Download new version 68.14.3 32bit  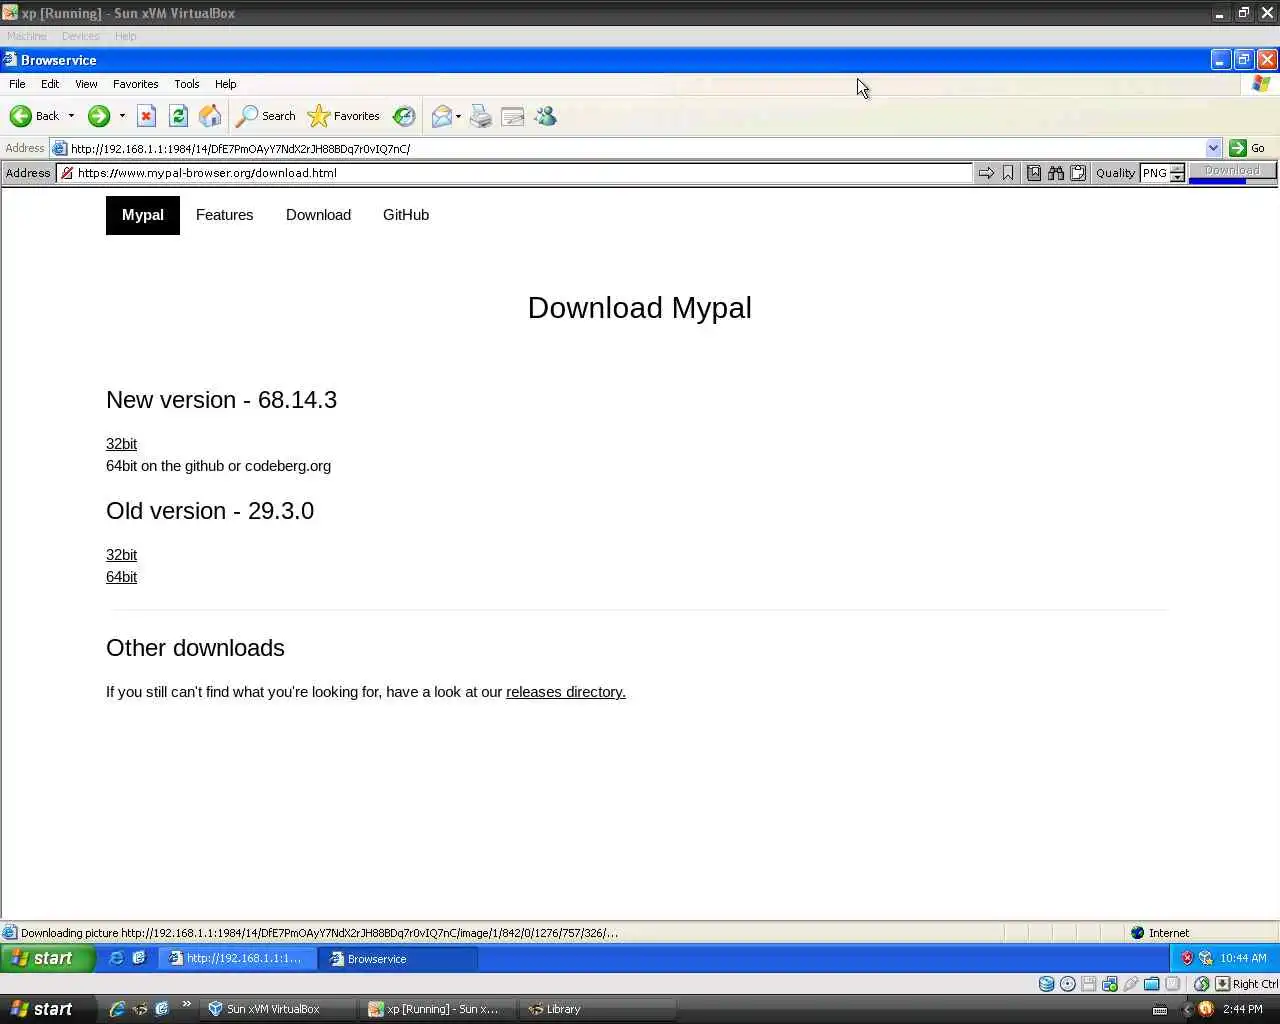coord(121,444)
